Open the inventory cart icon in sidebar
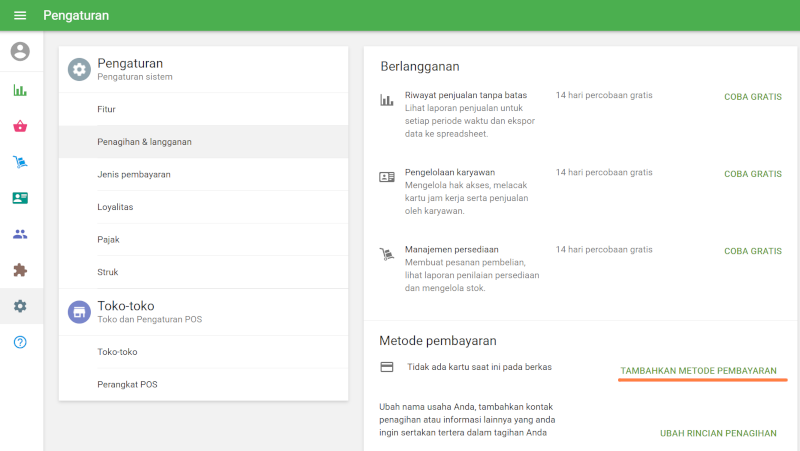This screenshot has width=800, height=451. (20, 162)
